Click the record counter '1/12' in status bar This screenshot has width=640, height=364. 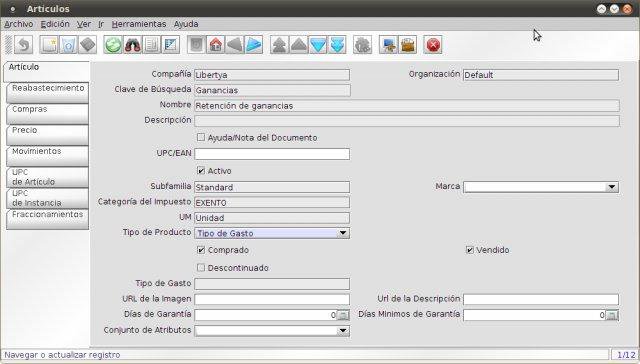pos(626,355)
